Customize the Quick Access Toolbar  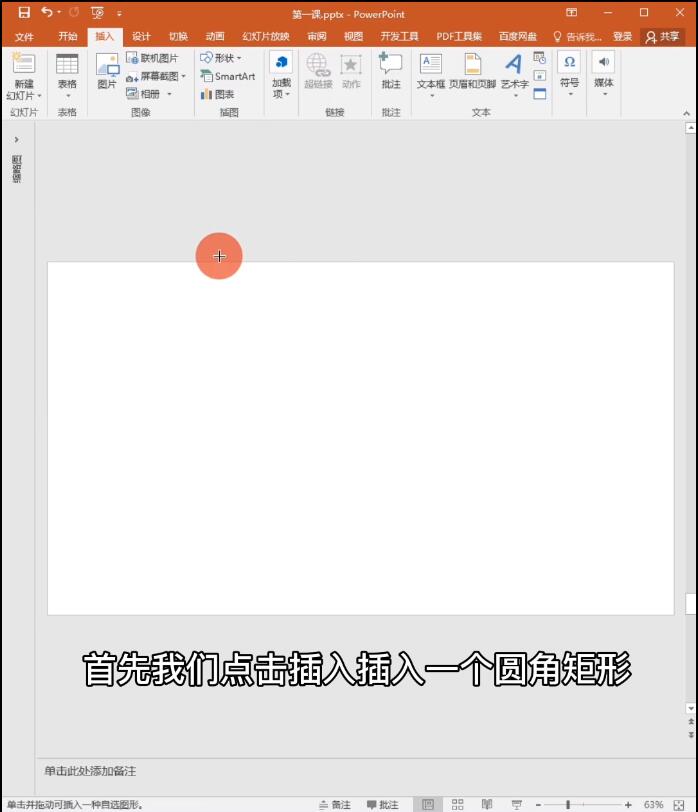point(119,13)
